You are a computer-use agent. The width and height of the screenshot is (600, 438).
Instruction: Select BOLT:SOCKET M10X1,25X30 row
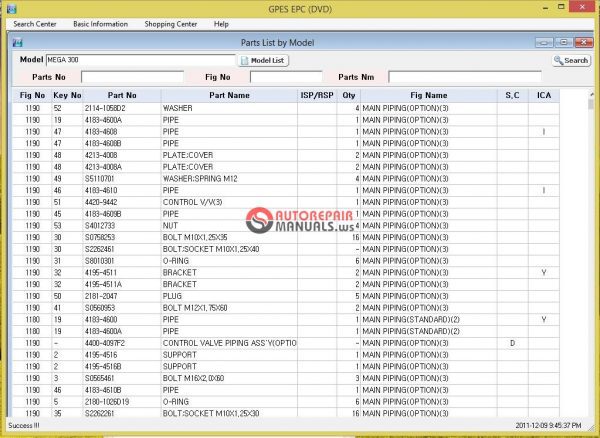(286, 414)
